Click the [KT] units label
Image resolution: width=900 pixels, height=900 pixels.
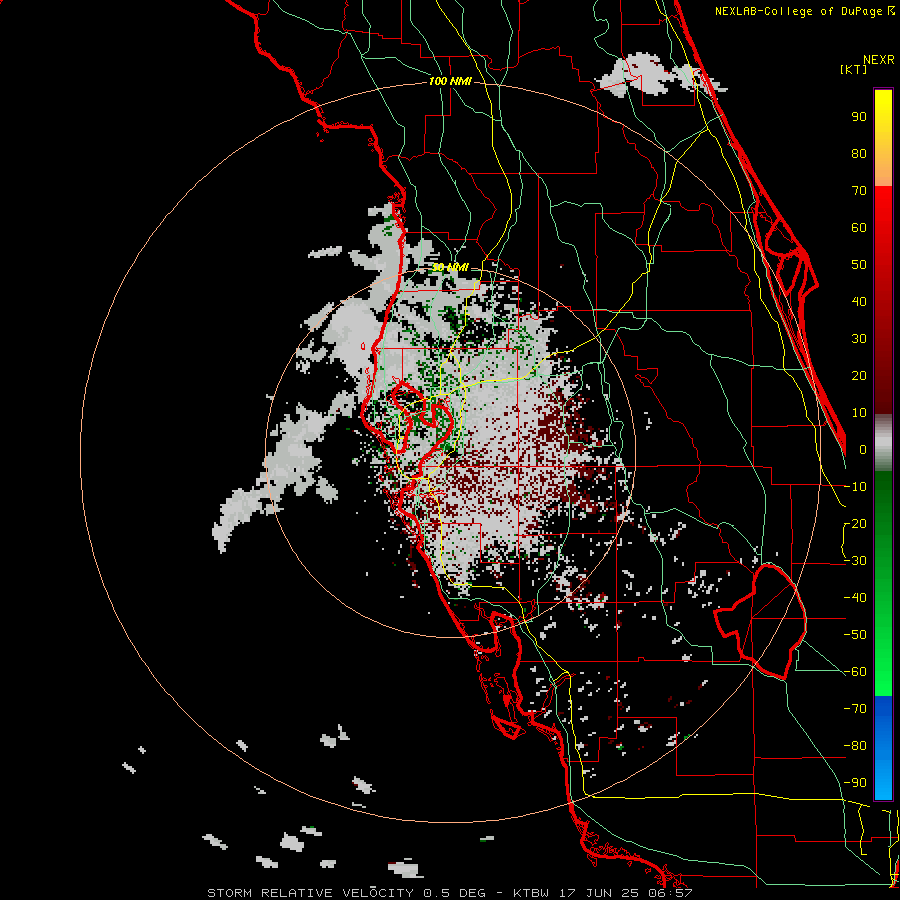853,69
